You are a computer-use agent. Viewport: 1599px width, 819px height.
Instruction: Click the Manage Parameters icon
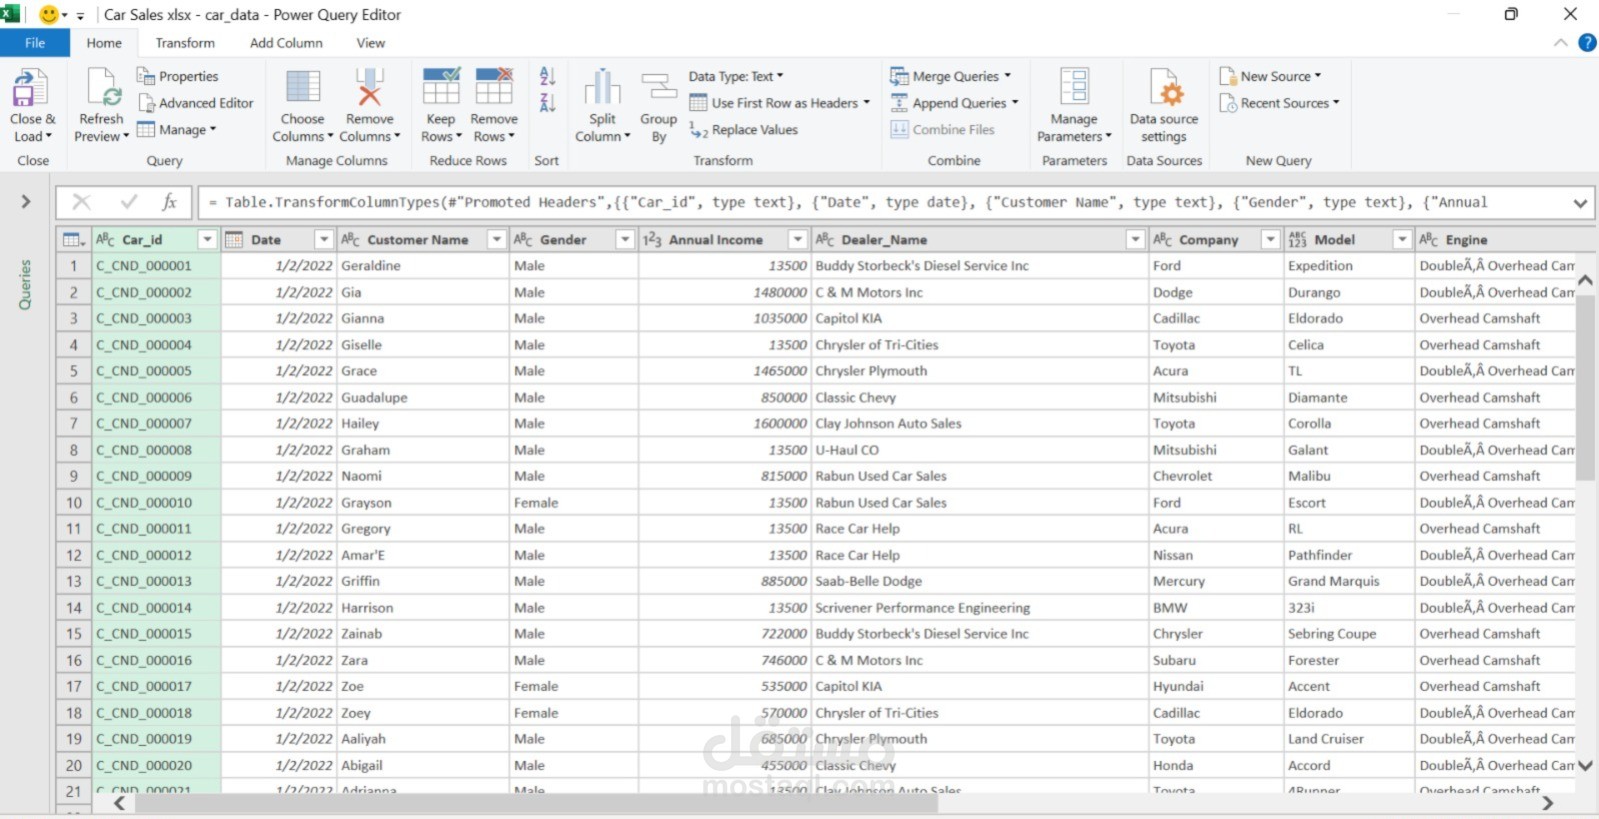click(x=1074, y=87)
